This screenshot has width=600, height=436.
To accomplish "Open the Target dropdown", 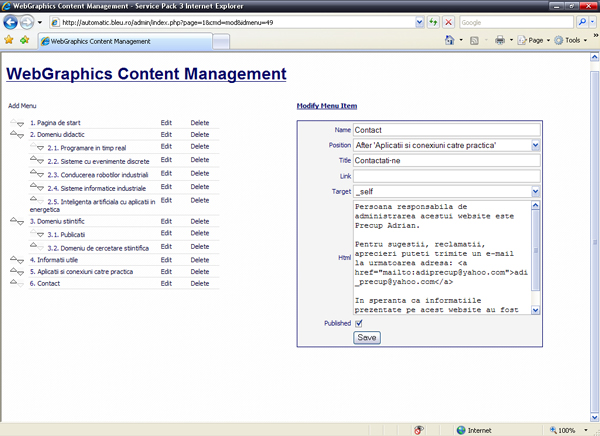I will click(535, 192).
